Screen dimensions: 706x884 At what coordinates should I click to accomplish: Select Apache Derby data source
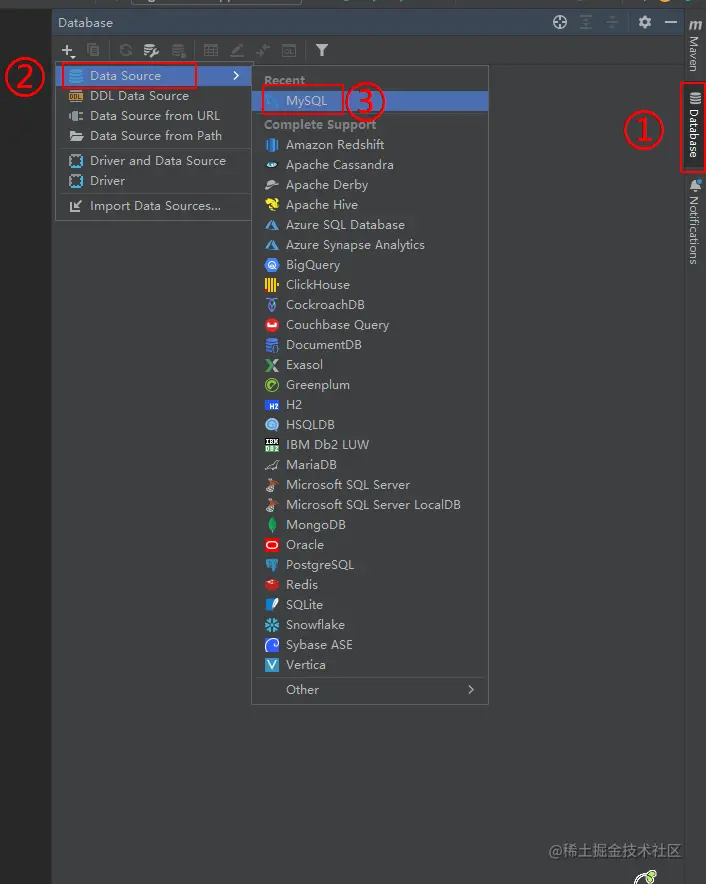click(370, 185)
